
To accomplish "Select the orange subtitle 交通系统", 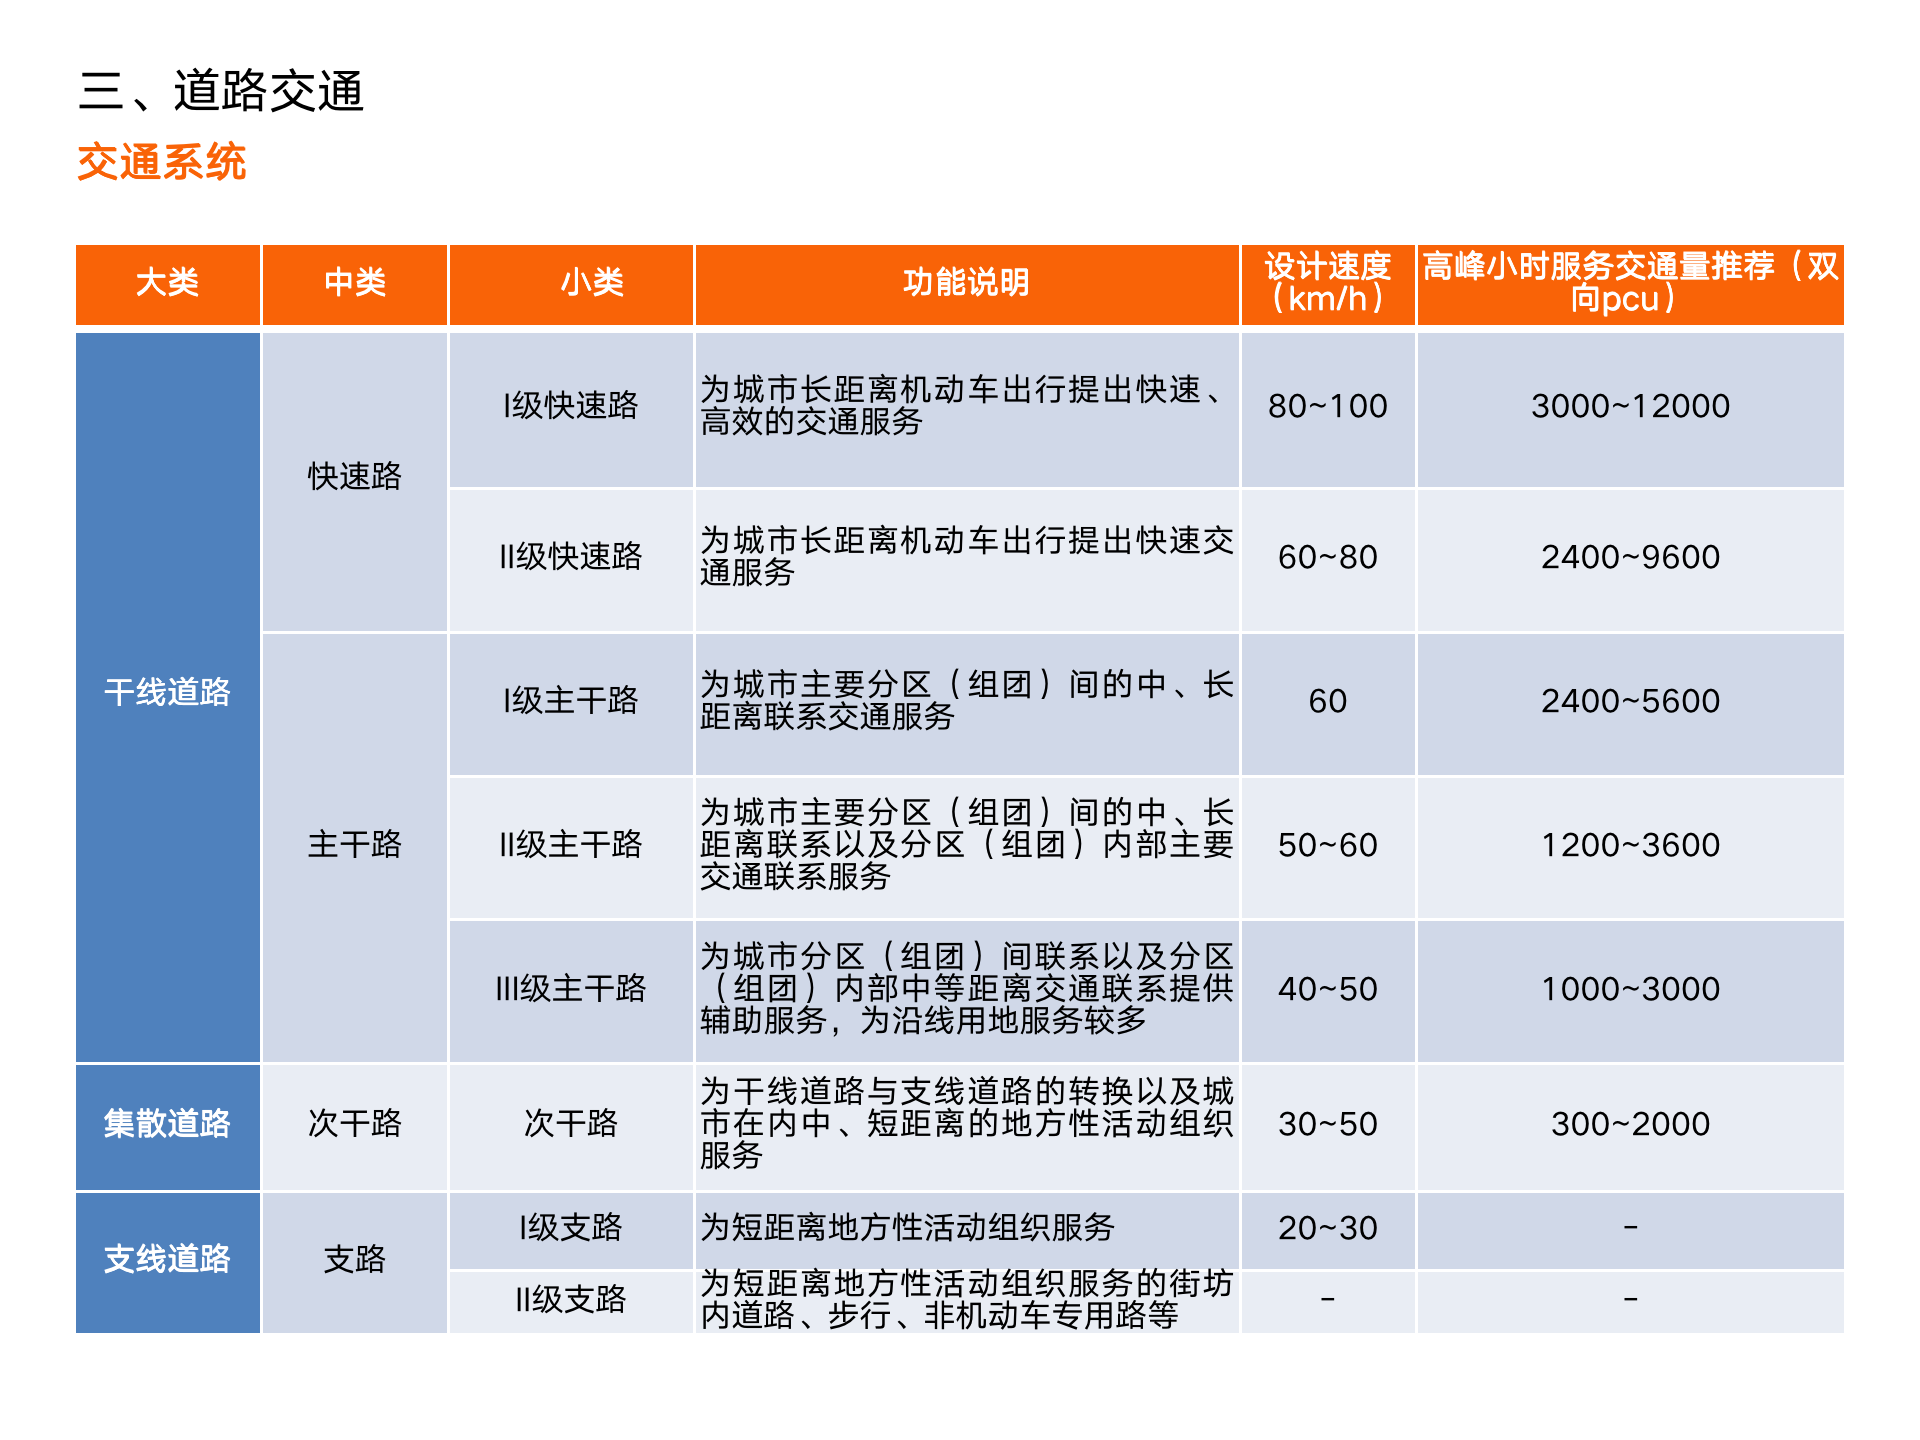I will coord(162,162).
